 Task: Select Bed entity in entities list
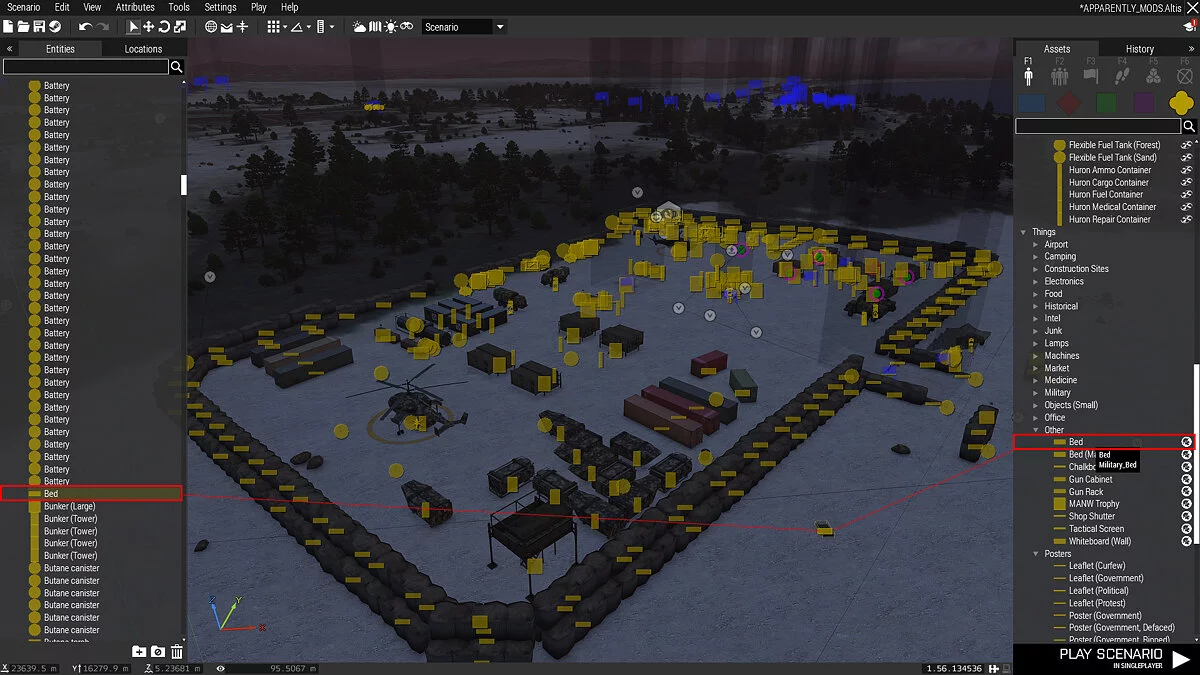pos(91,493)
